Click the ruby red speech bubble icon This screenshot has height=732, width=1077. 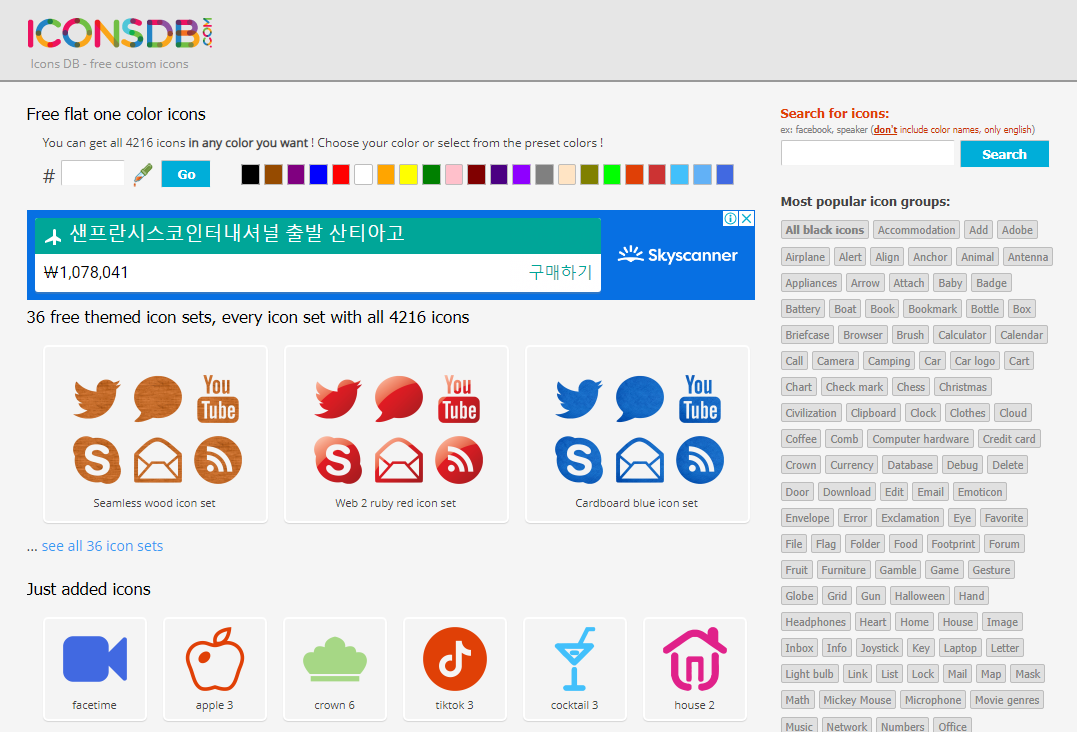[x=399, y=398]
